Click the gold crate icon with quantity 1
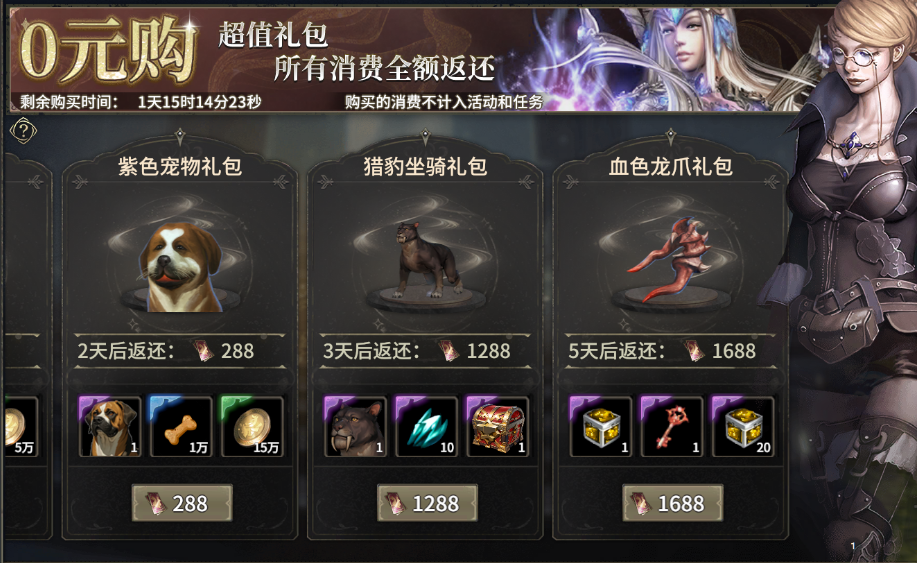Viewport: 917px width, 563px height. tap(601, 427)
